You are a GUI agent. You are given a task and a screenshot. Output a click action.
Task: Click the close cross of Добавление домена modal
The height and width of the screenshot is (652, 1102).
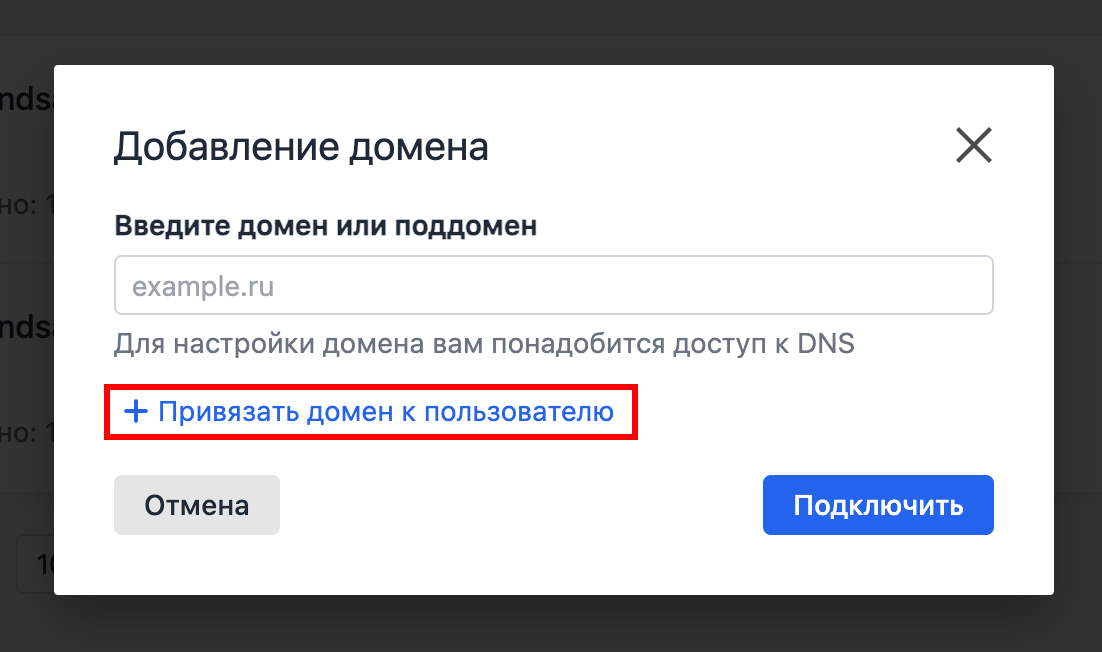tap(974, 145)
